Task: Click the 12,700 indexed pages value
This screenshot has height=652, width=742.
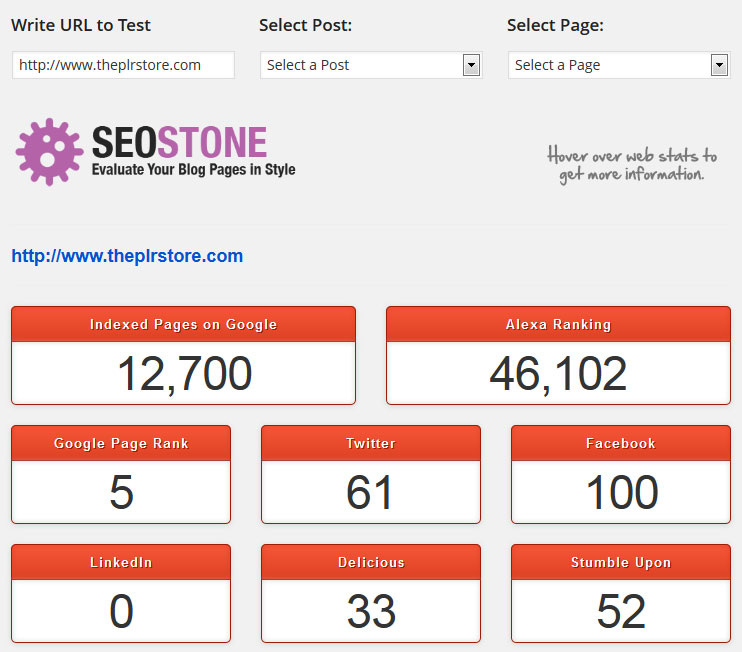Action: [x=185, y=374]
